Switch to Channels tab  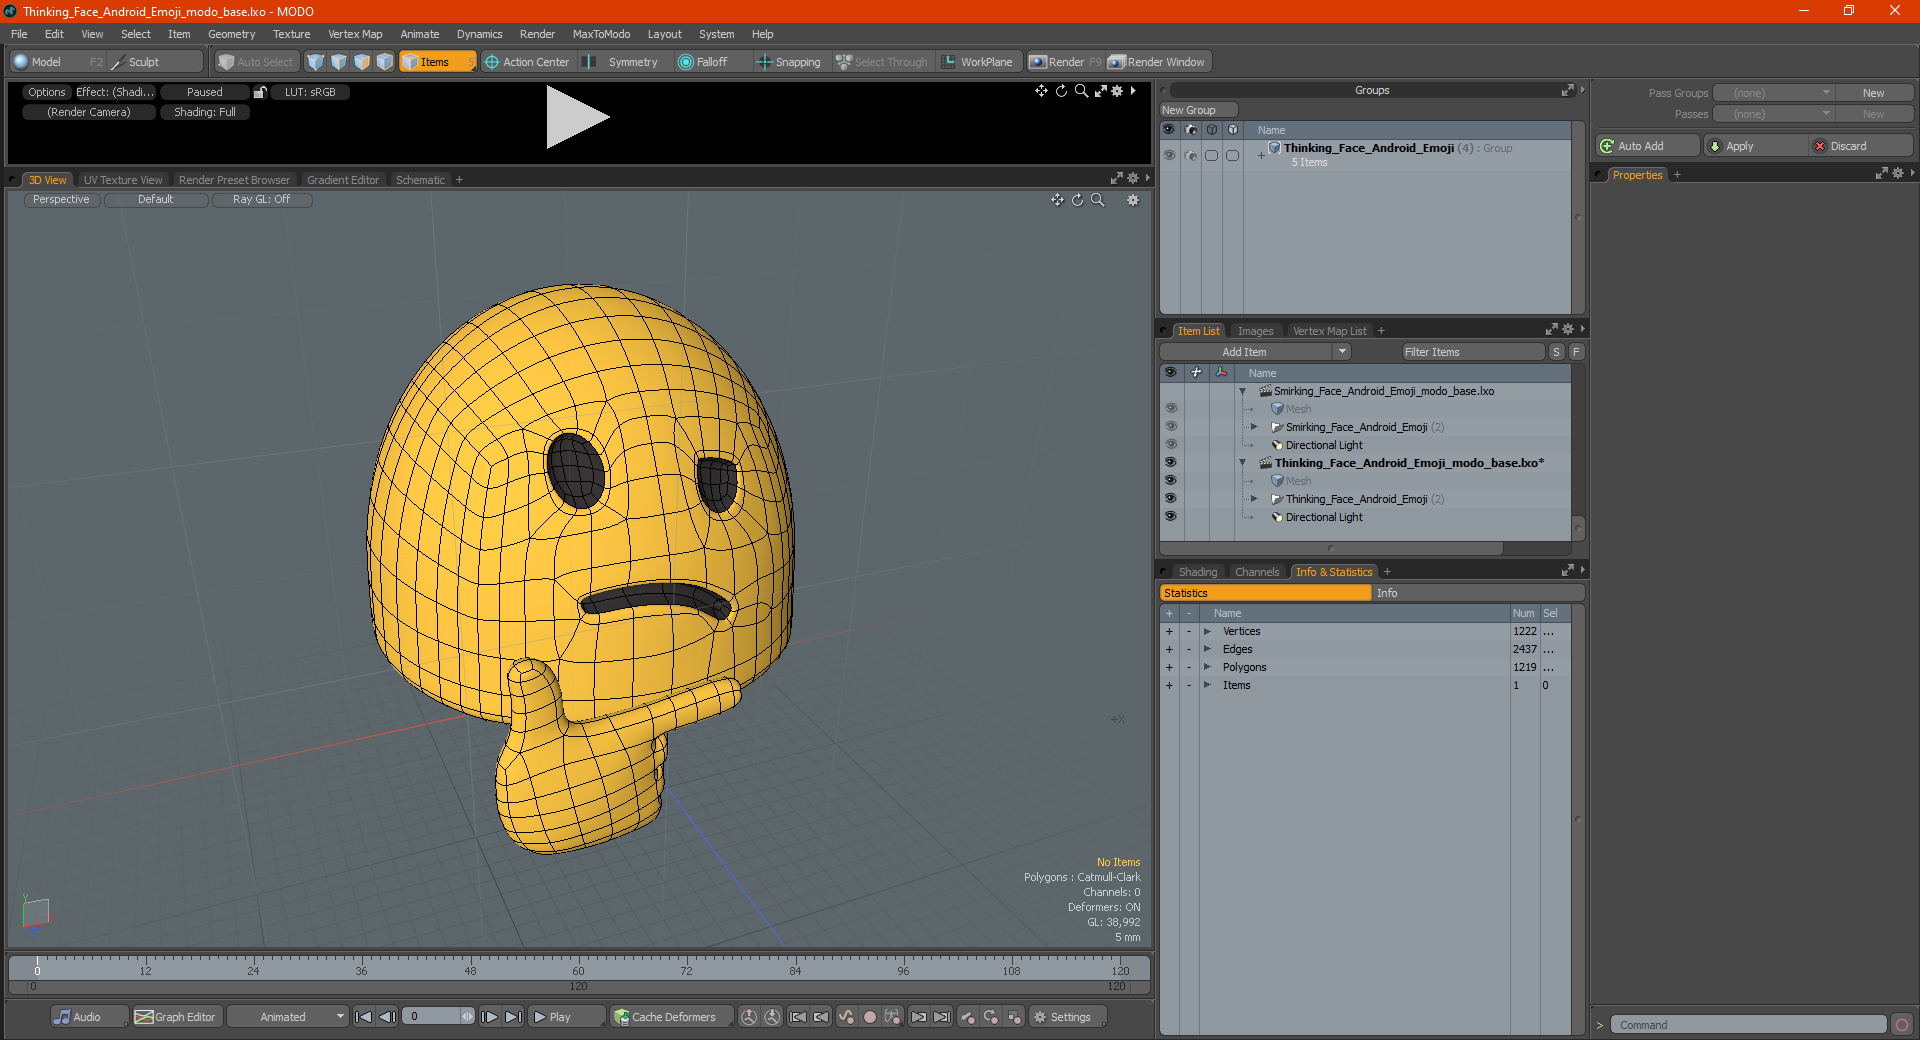(1257, 572)
